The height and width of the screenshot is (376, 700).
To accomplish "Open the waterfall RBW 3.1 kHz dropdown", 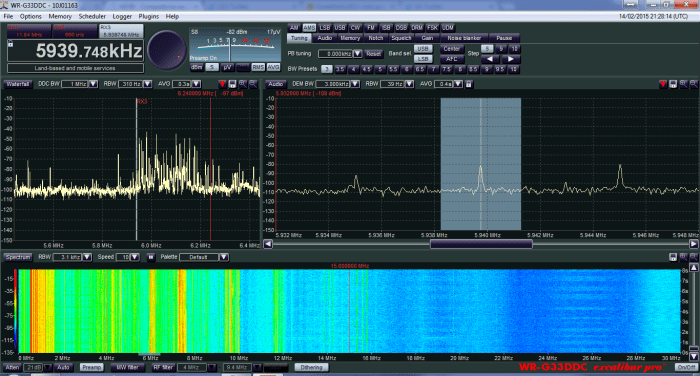I will [x=87, y=257].
